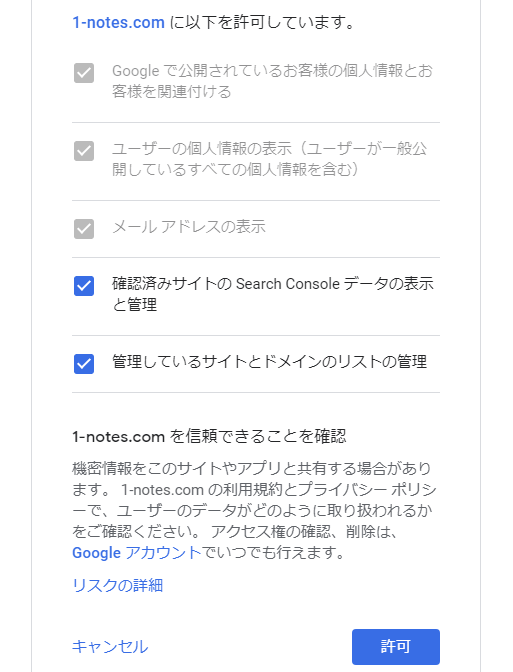Toggle the greyed メール アドレスの表示 checkbox
513x672 pixels.
(84, 229)
